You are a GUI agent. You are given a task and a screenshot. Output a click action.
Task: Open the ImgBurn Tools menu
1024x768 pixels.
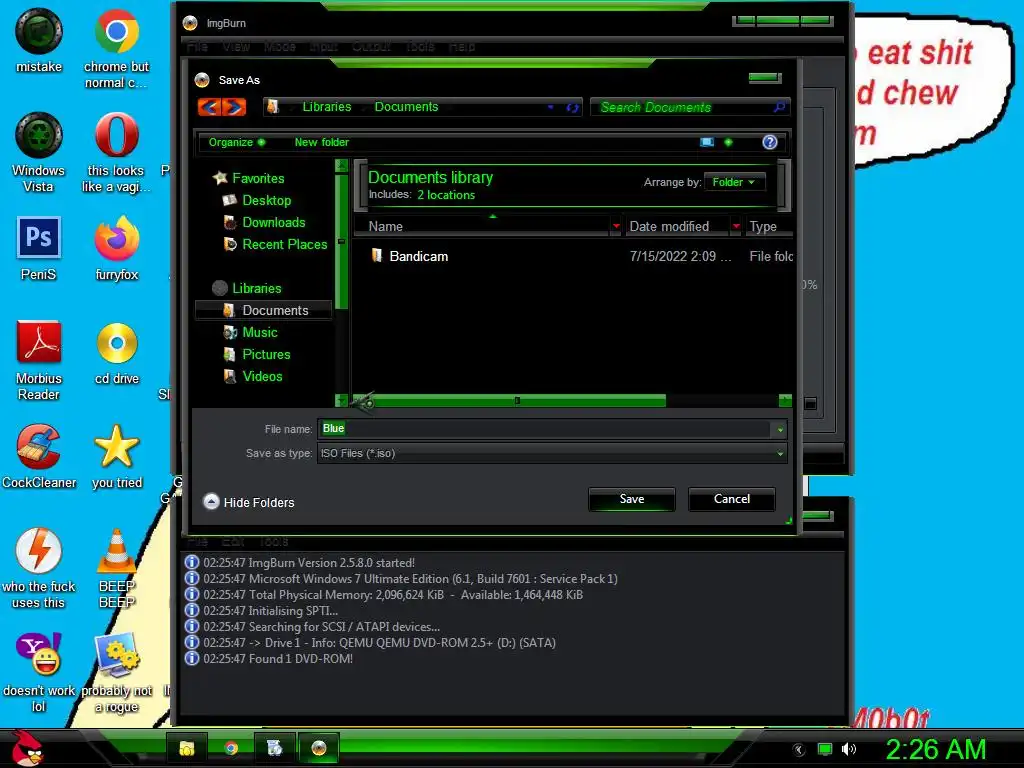click(x=420, y=46)
